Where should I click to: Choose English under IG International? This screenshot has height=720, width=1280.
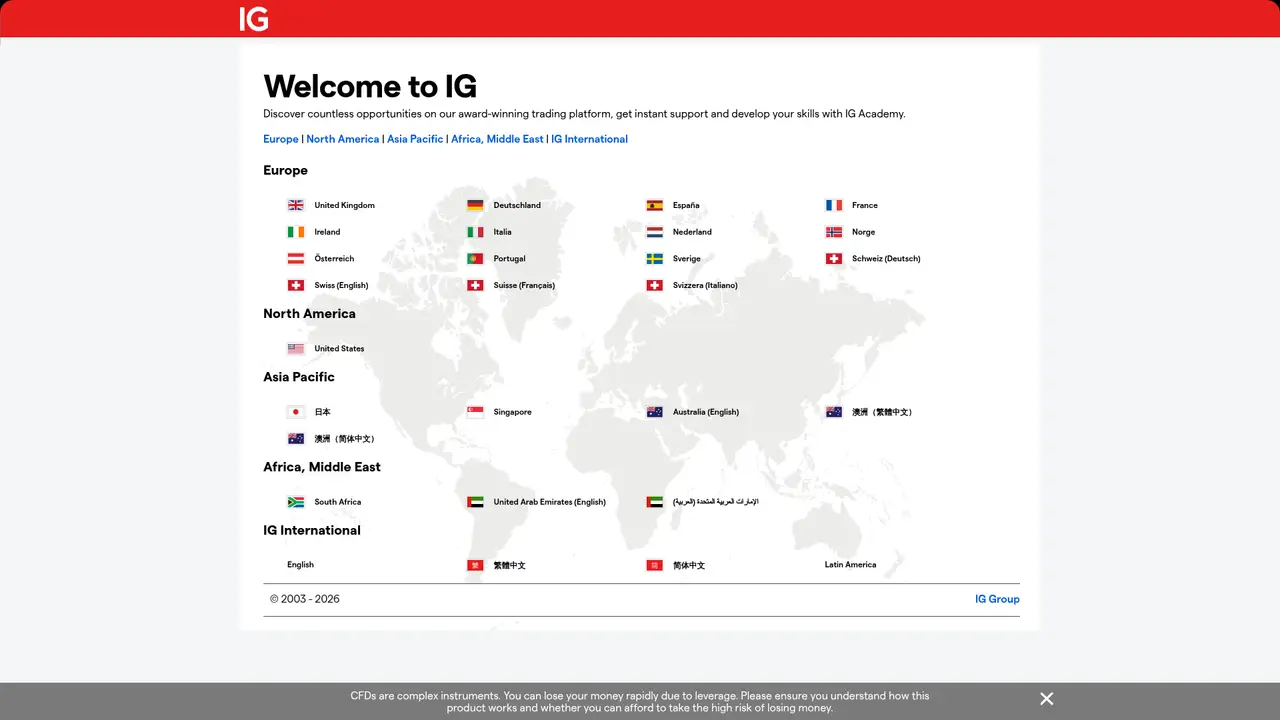tap(300, 565)
